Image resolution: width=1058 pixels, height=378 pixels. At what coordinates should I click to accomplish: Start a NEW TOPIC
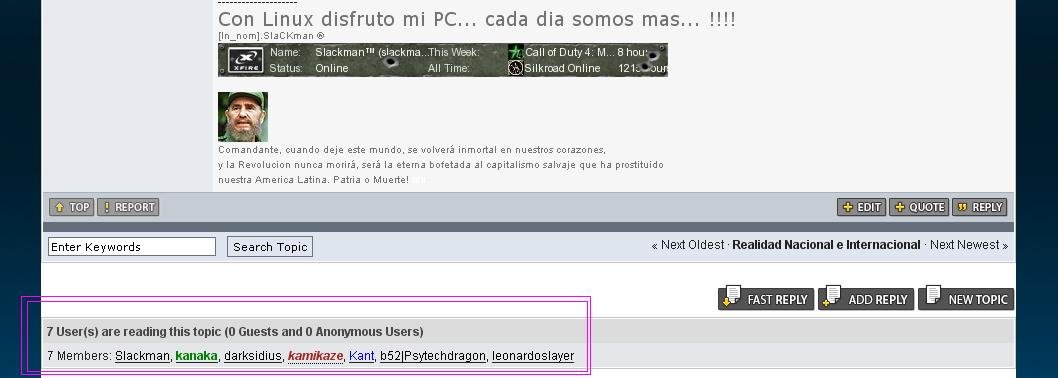(966, 298)
